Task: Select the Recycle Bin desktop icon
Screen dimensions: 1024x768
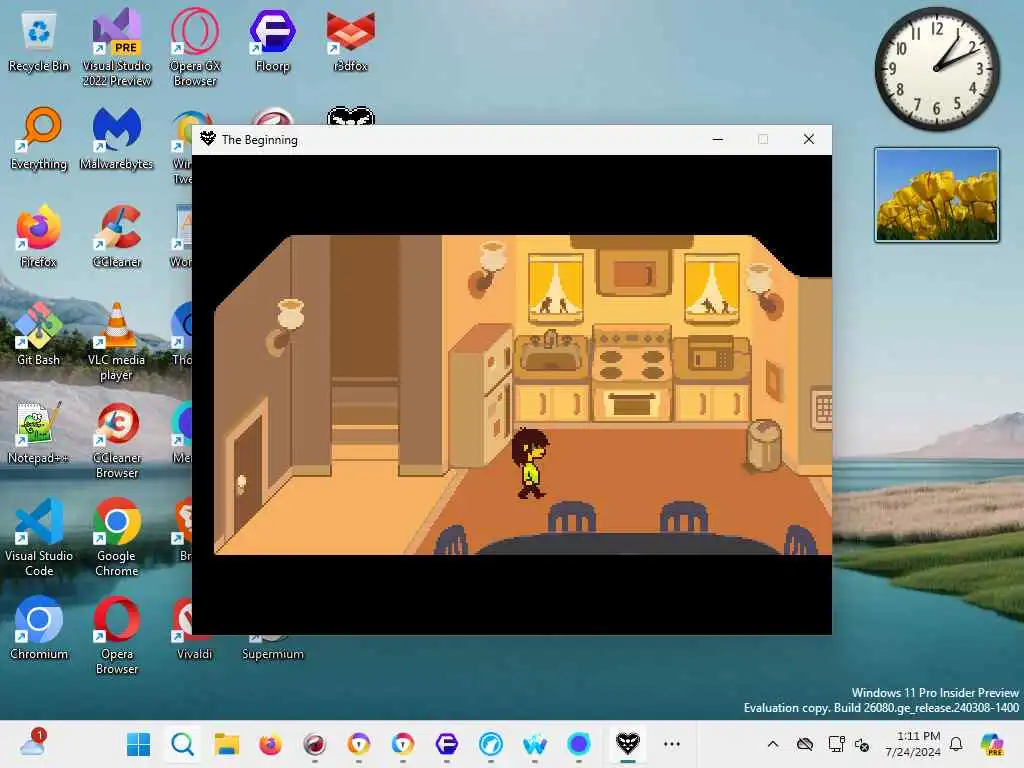Action: pos(39,41)
